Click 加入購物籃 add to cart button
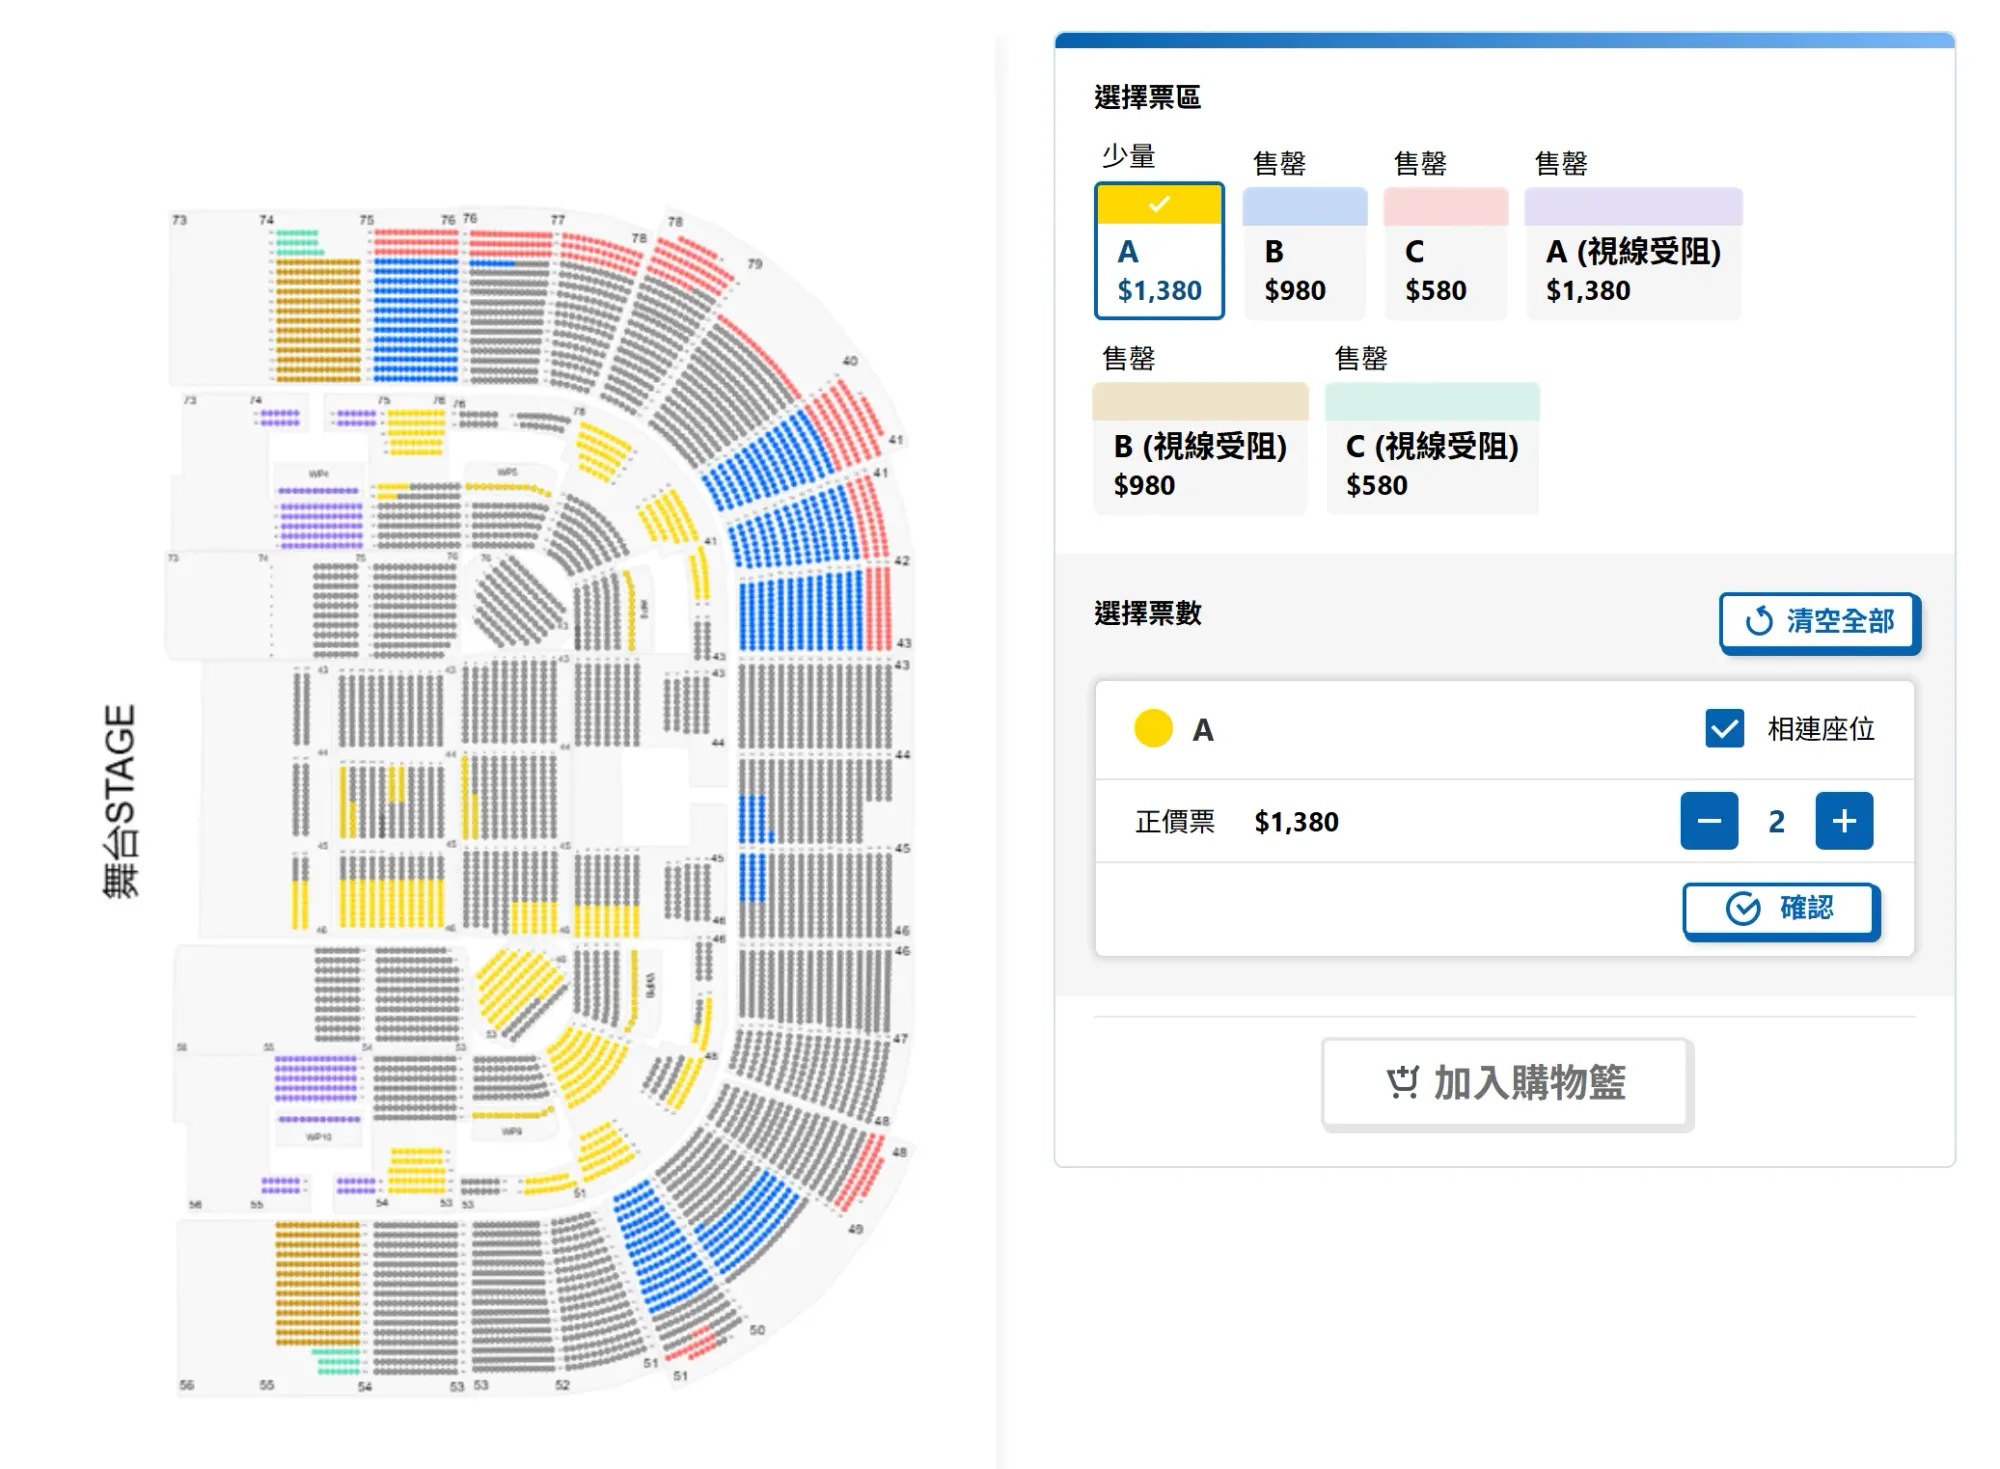The width and height of the screenshot is (2000, 1469). (1507, 1083)
